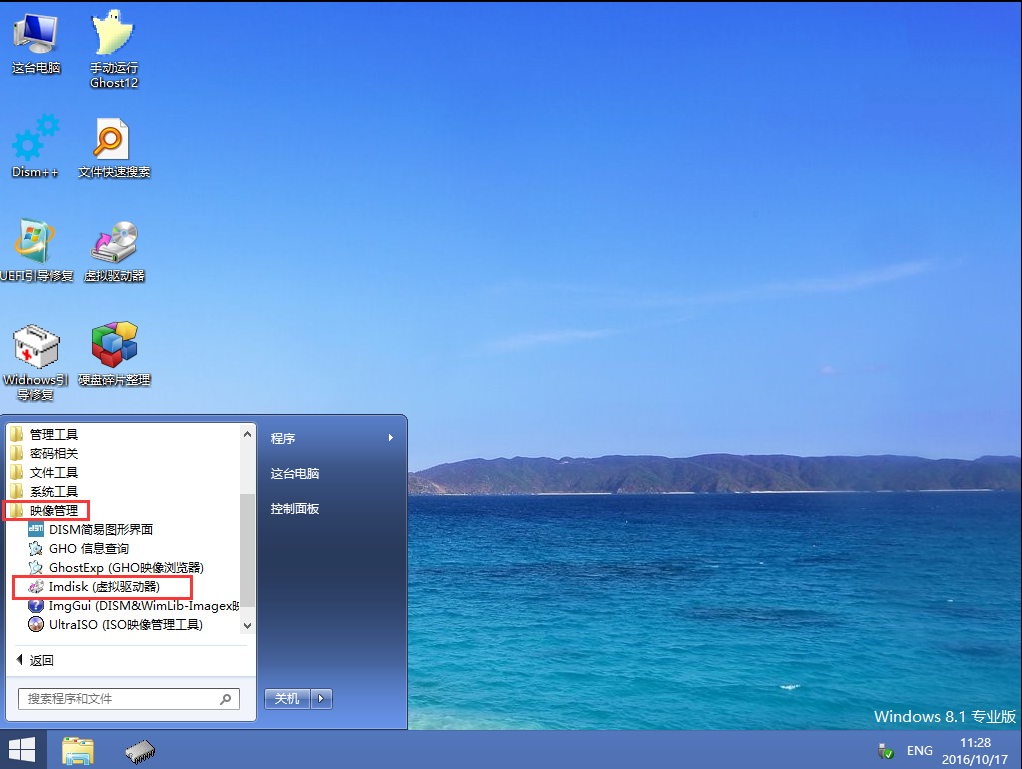Expand the 程序 submenu
The height and width of the screenshot is (769, 1022).
tap(332, 438)
